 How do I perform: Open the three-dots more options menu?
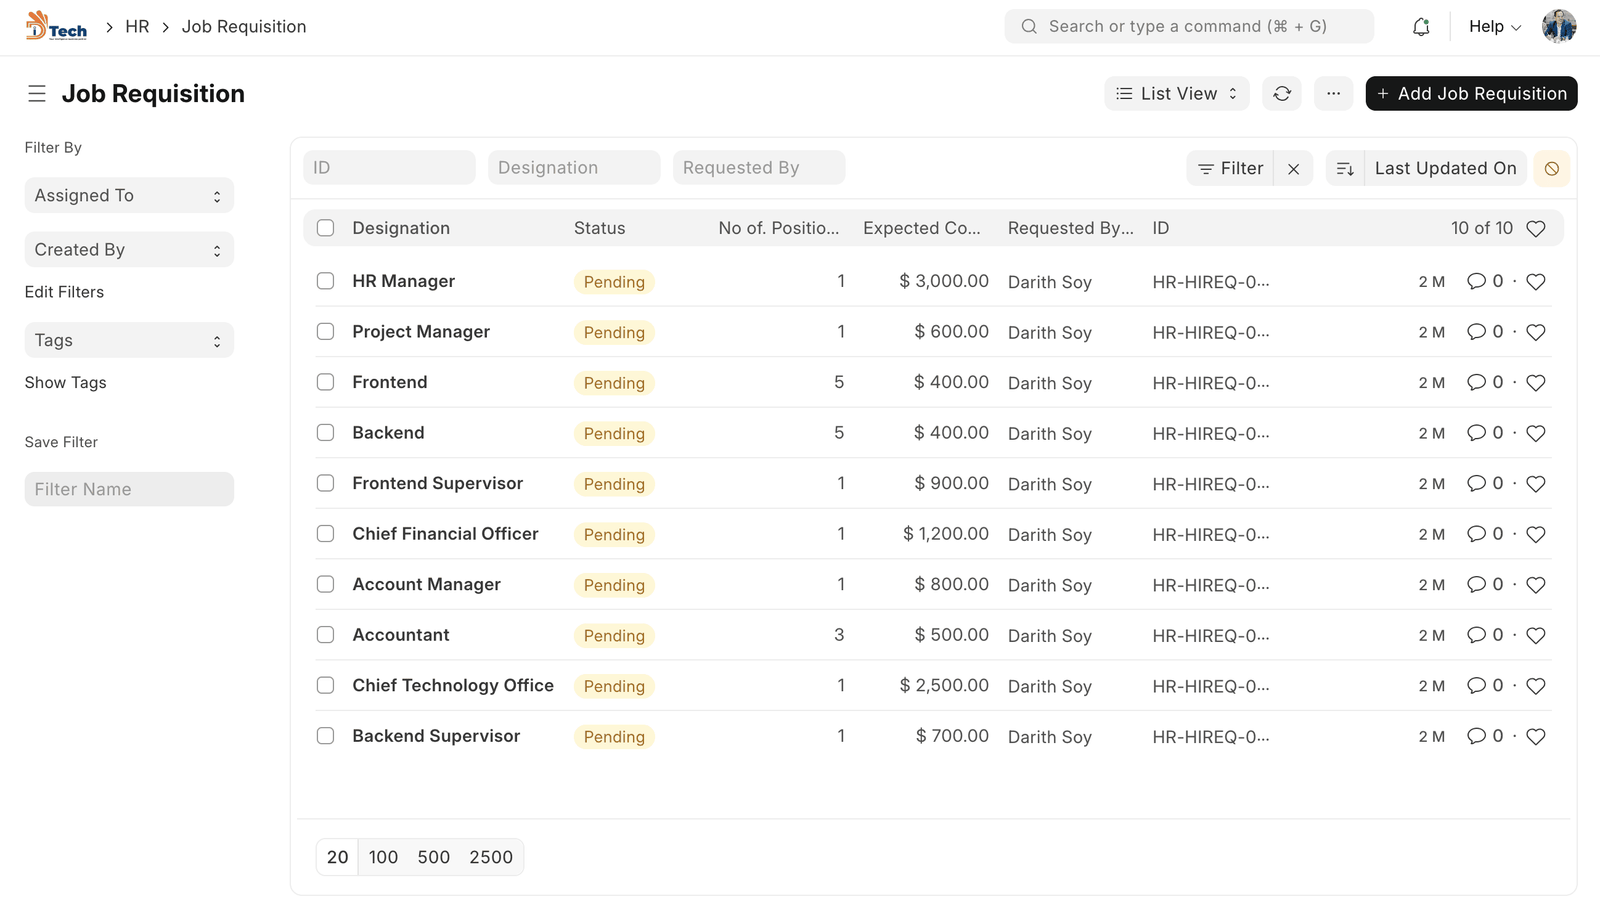point(1333,94)
